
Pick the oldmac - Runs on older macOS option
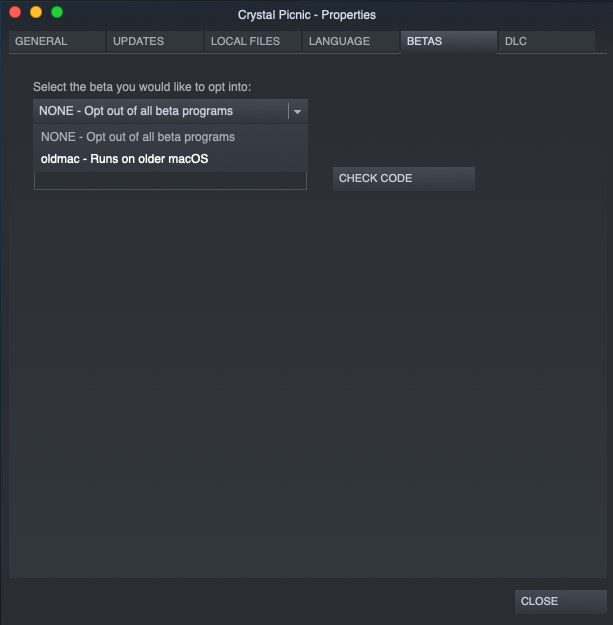point(125,159)
